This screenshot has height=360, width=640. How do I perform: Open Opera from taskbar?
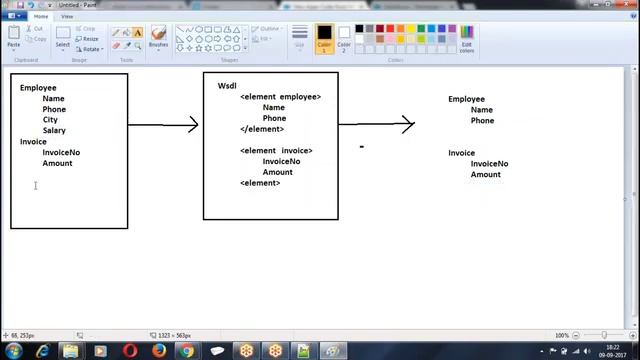coord(130,351)
